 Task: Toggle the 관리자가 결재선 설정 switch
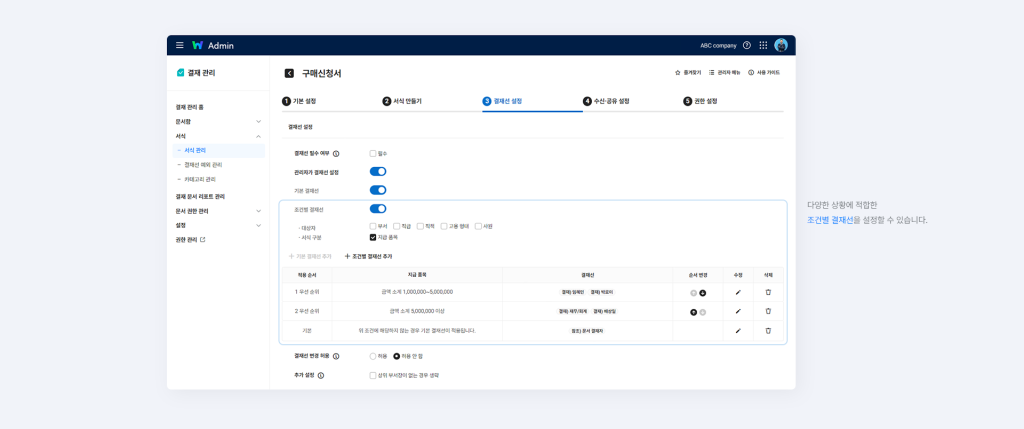tap(378, 172)
